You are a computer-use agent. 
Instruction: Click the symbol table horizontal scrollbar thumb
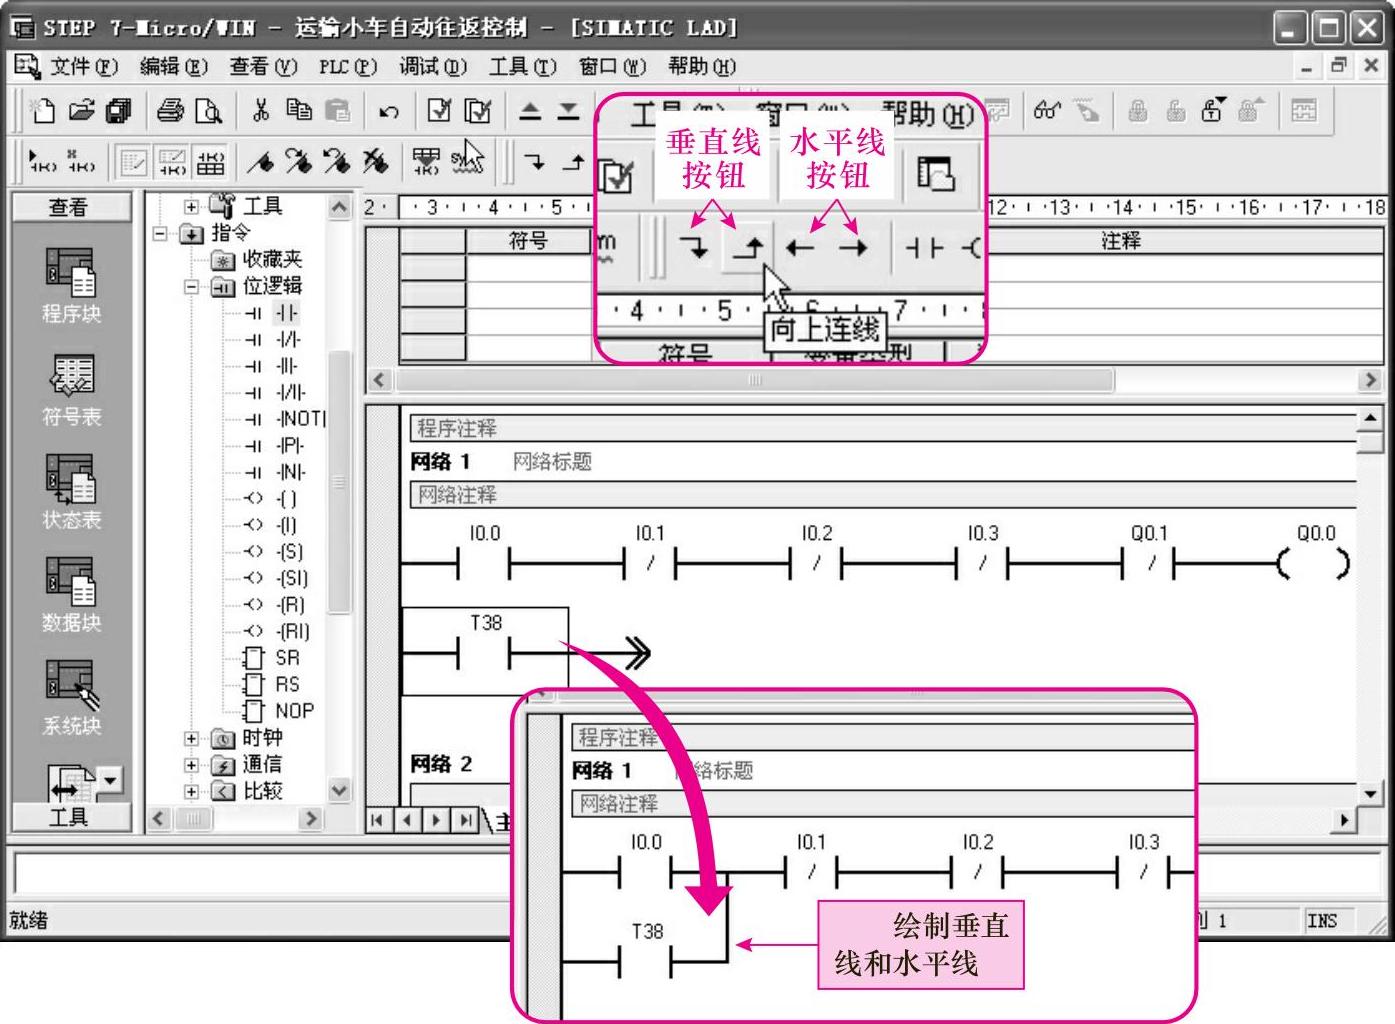tap(754, 380)
